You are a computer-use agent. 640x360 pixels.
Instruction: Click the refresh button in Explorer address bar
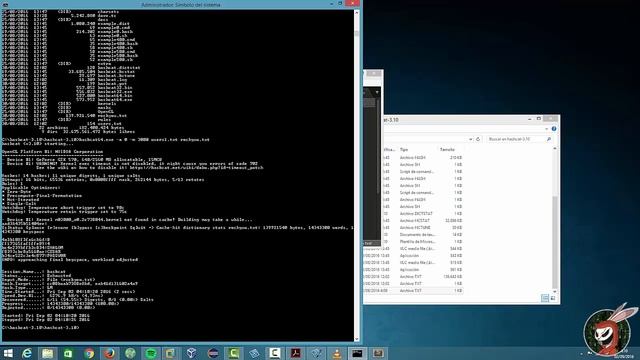(x=478, y=139)
